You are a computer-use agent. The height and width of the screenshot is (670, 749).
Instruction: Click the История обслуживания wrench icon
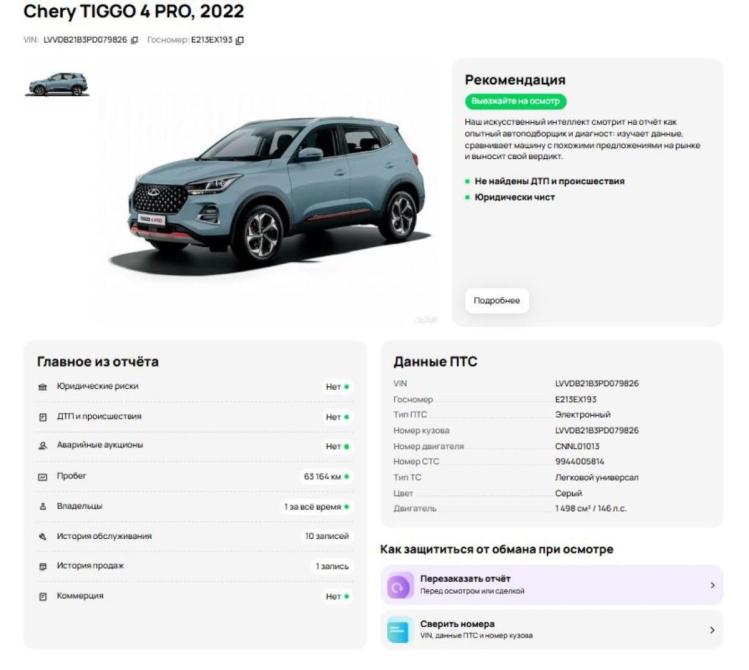pos(43,537)
